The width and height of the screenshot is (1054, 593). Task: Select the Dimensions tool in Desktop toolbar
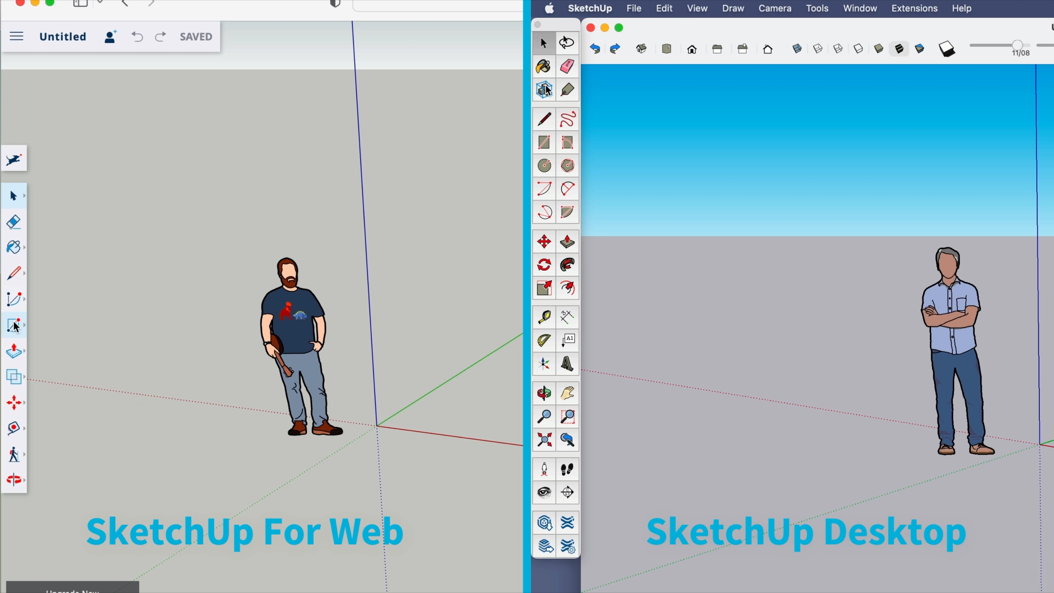tap(567, 317)
